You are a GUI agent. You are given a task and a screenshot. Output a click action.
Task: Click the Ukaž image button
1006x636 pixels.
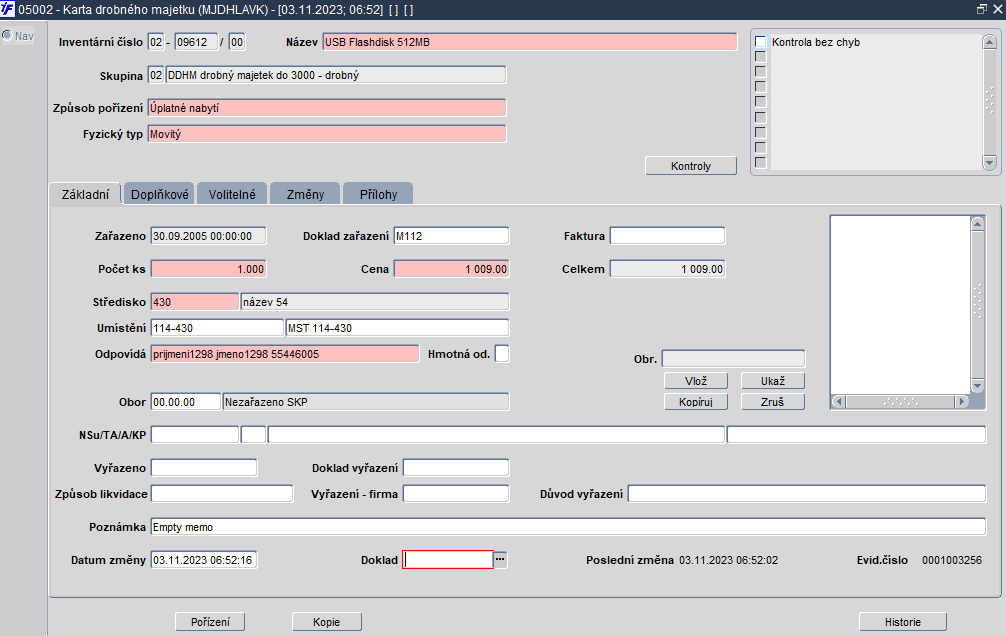pos(773,381)
